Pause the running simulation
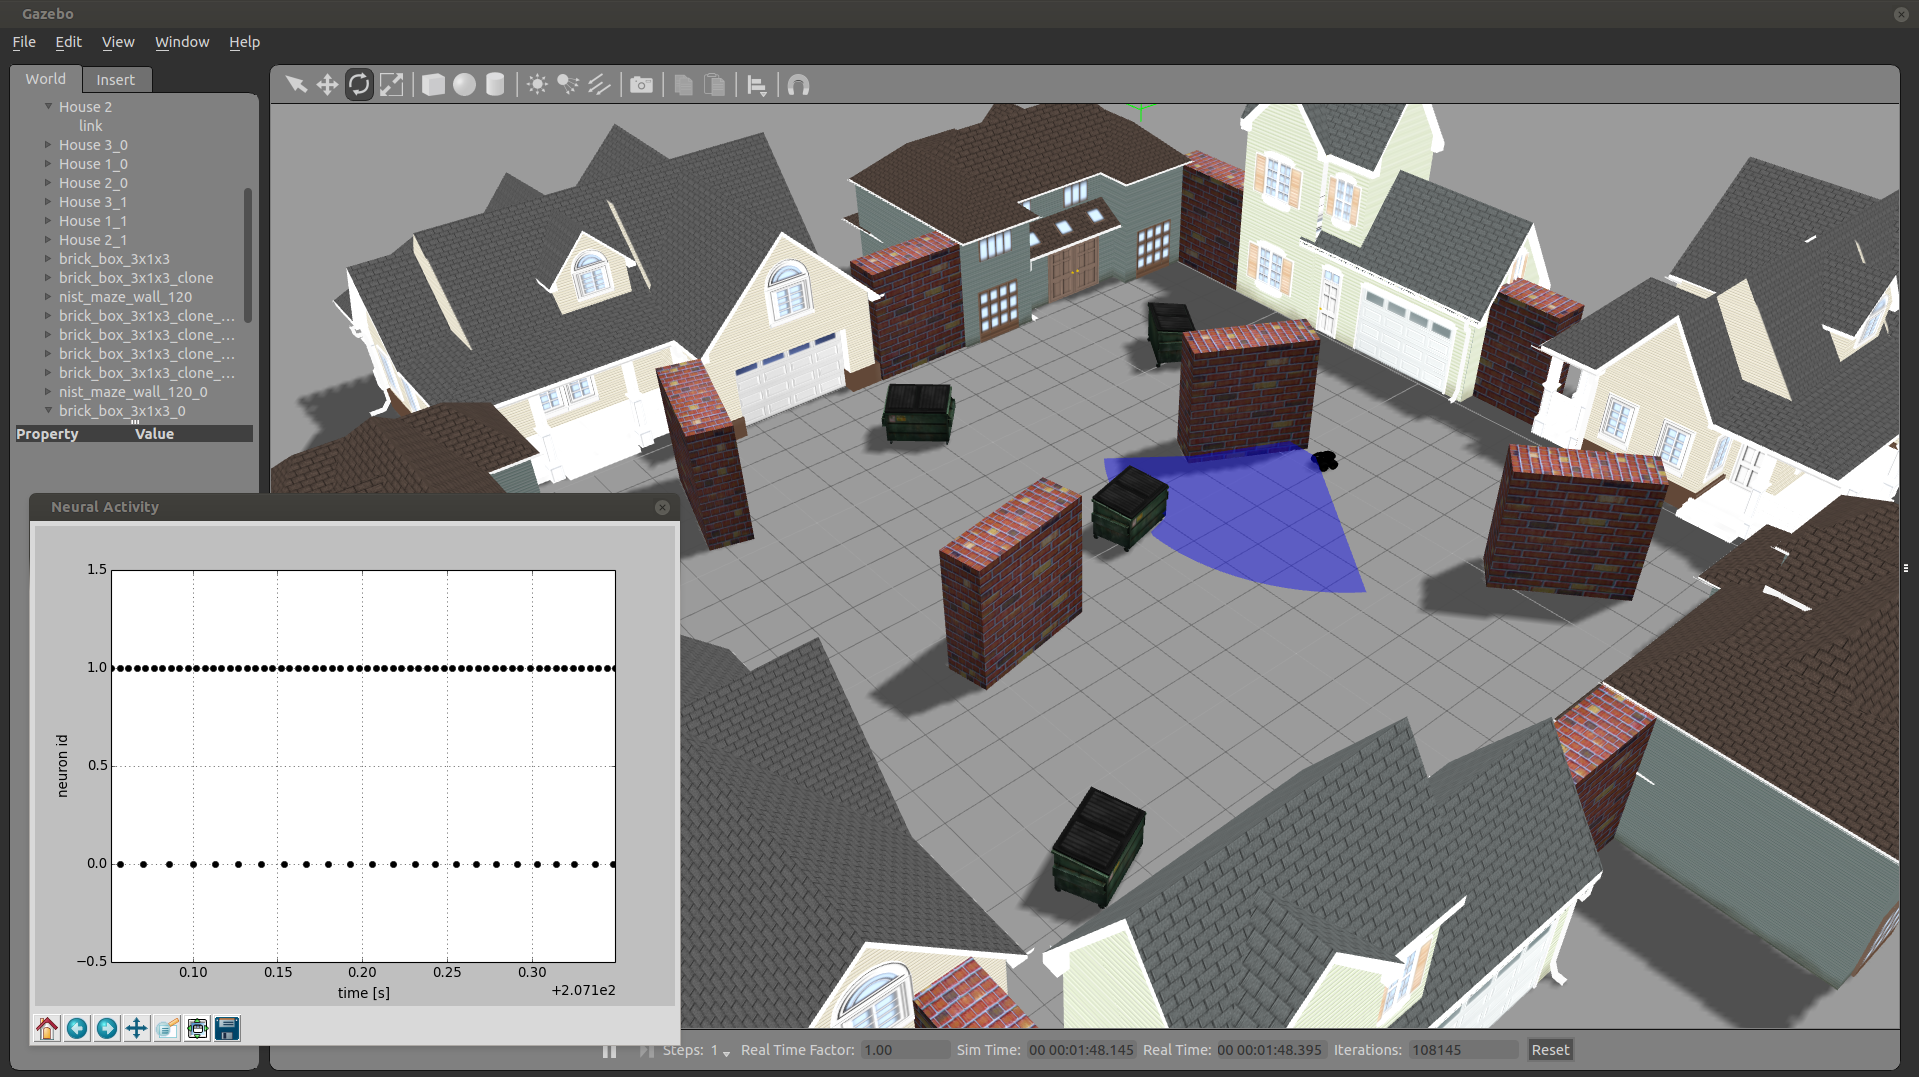 [609, 1050]
